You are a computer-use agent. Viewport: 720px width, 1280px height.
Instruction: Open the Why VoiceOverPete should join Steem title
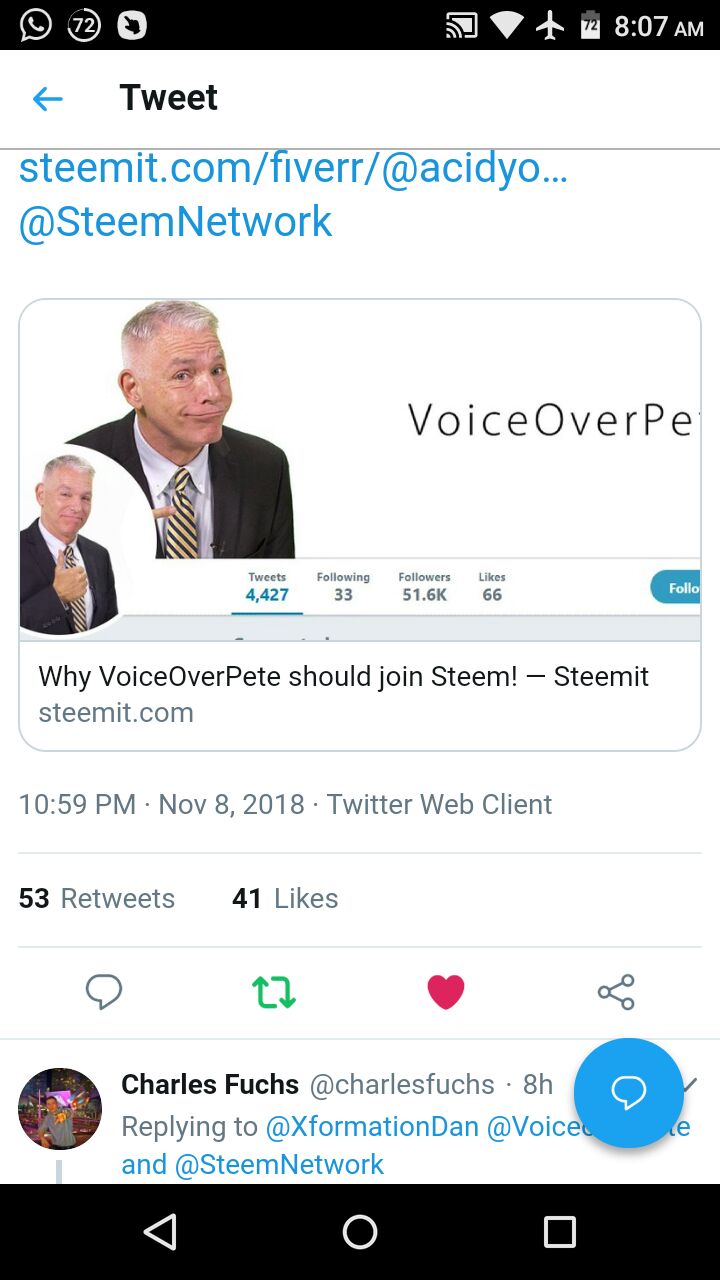point(343,676)
